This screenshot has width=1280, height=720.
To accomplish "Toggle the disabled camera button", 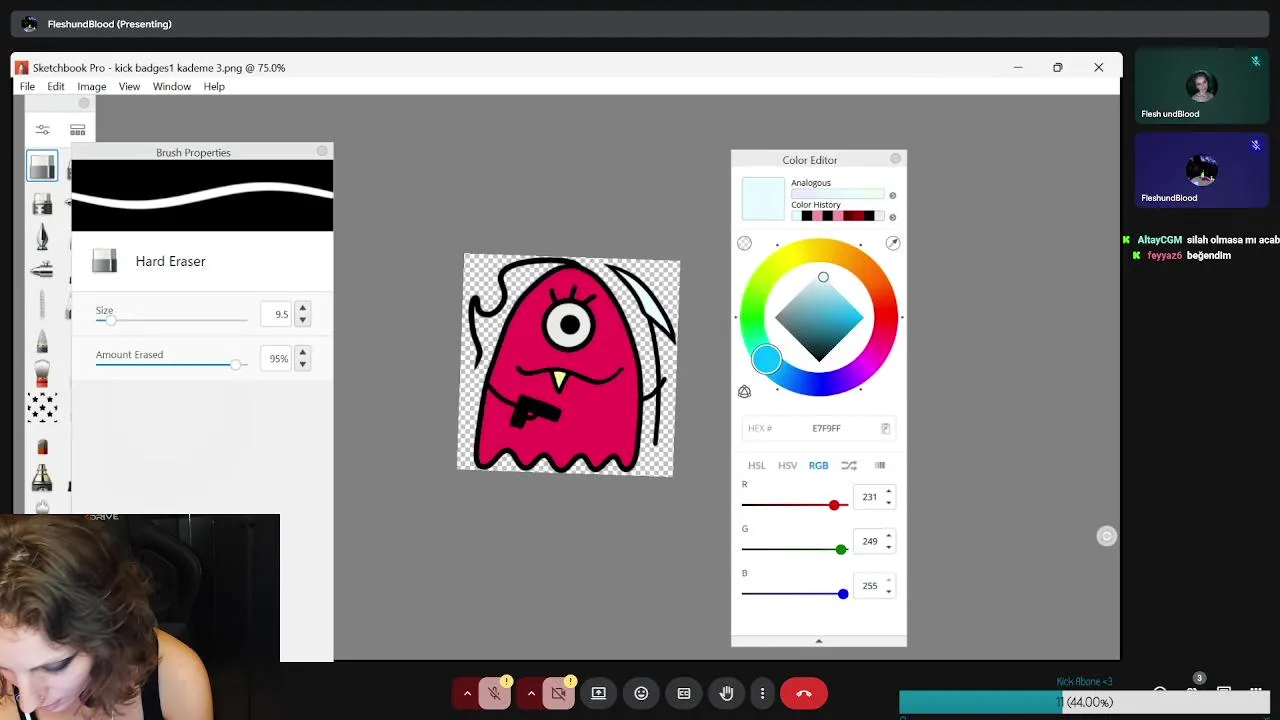I will pyautogui.click(x=558, y=693).
